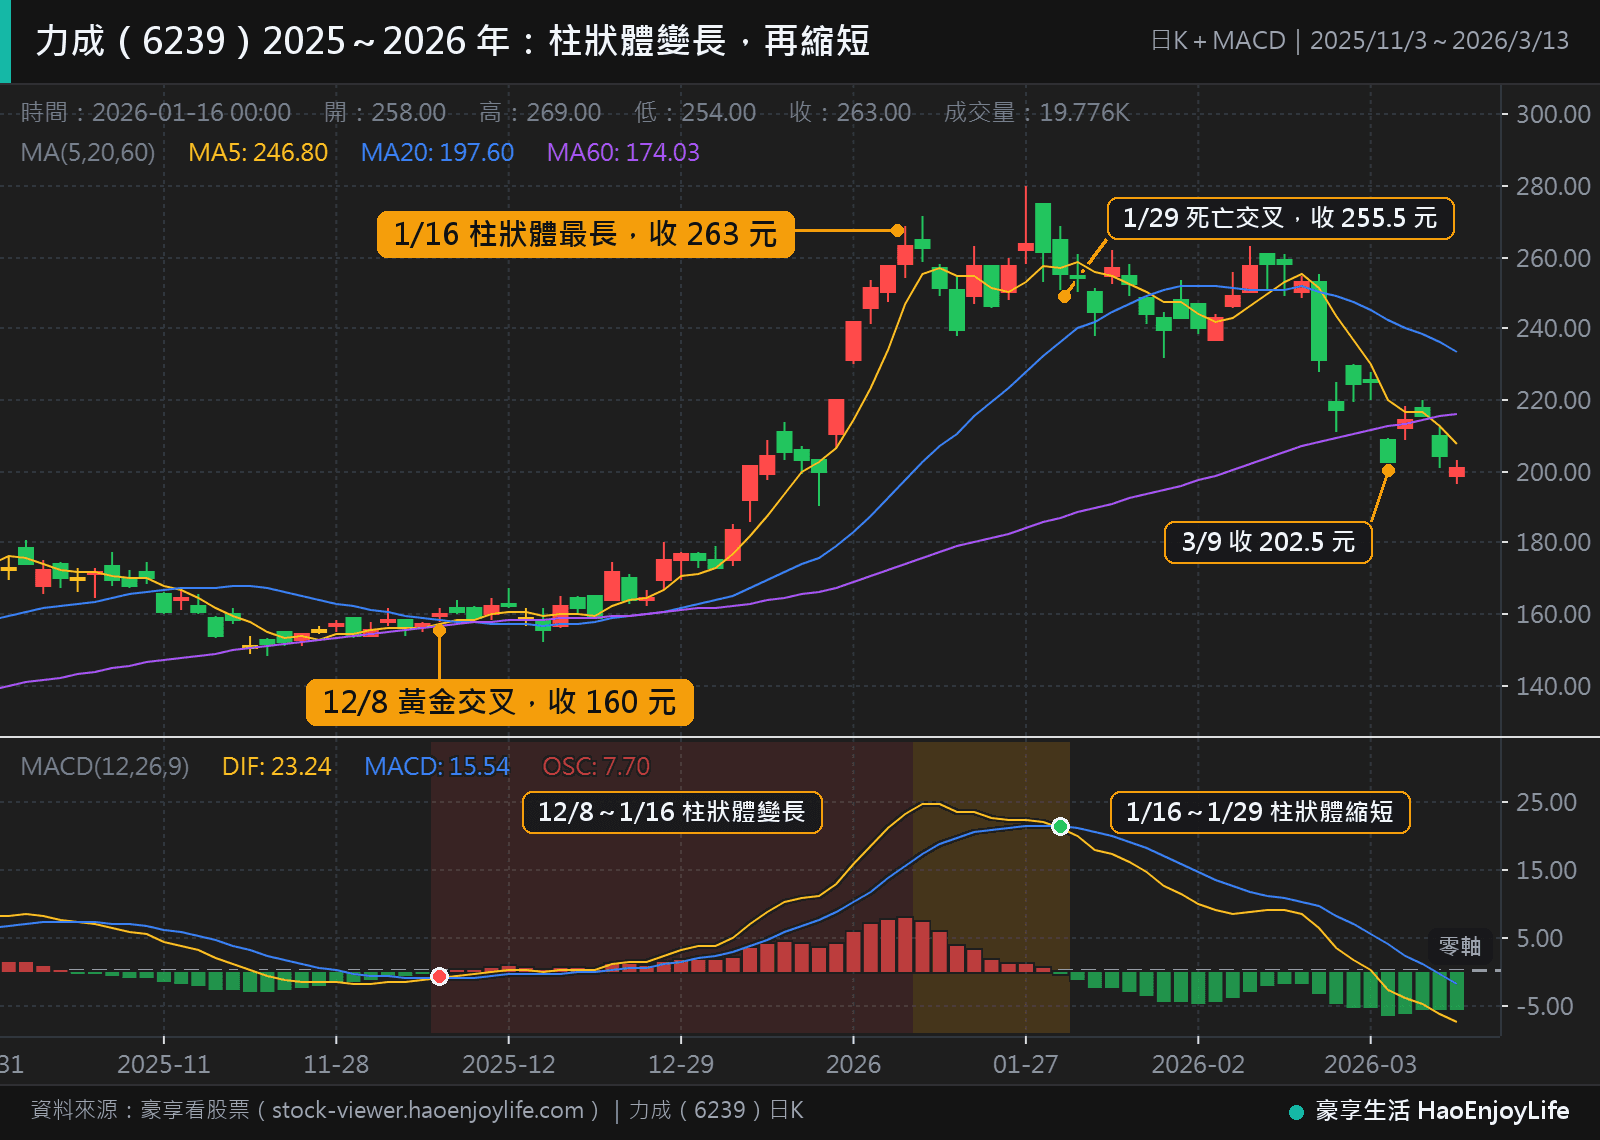Click the 140.00 price axis label
Viewport: 1600px width, 1140px height.
pos(1553,686)
